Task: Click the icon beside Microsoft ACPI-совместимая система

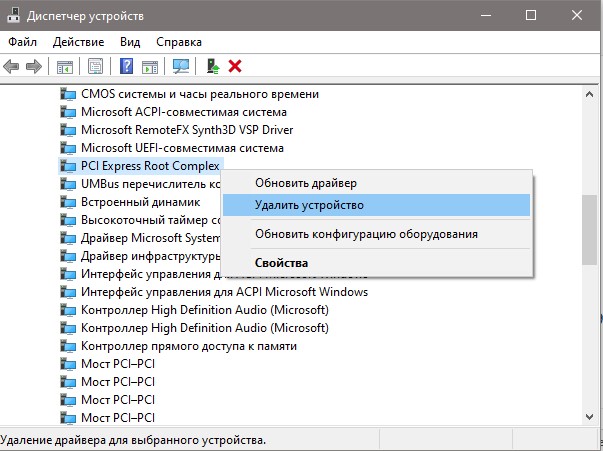Action: click(68, 112)
